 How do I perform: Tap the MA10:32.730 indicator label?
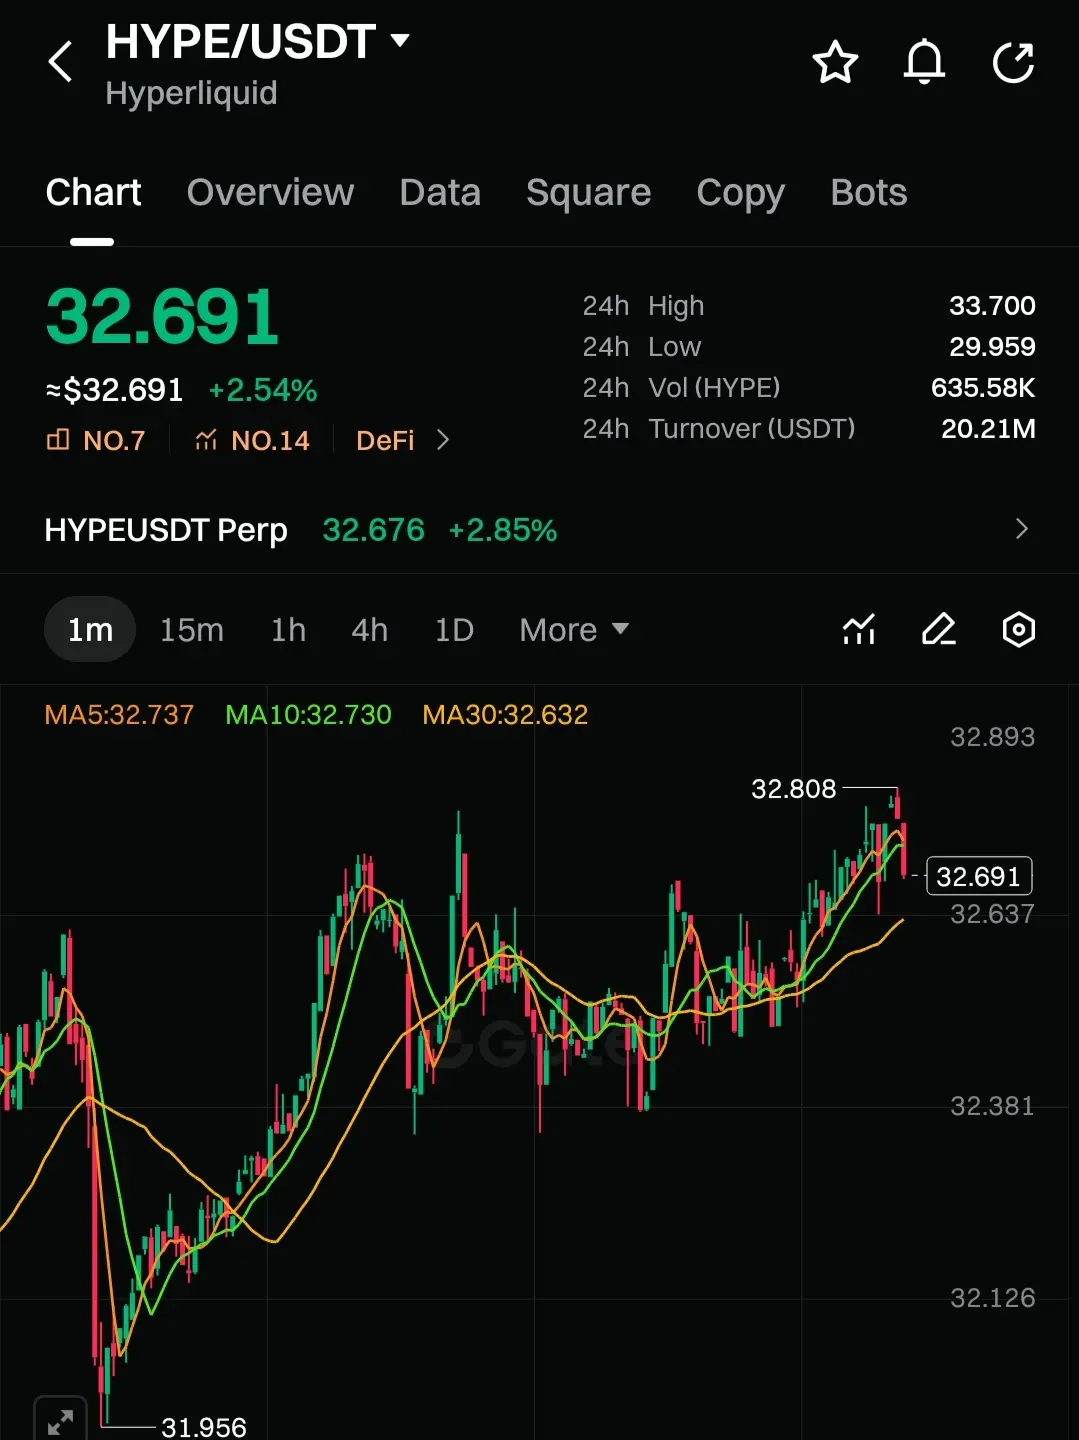tap(308, 715)
